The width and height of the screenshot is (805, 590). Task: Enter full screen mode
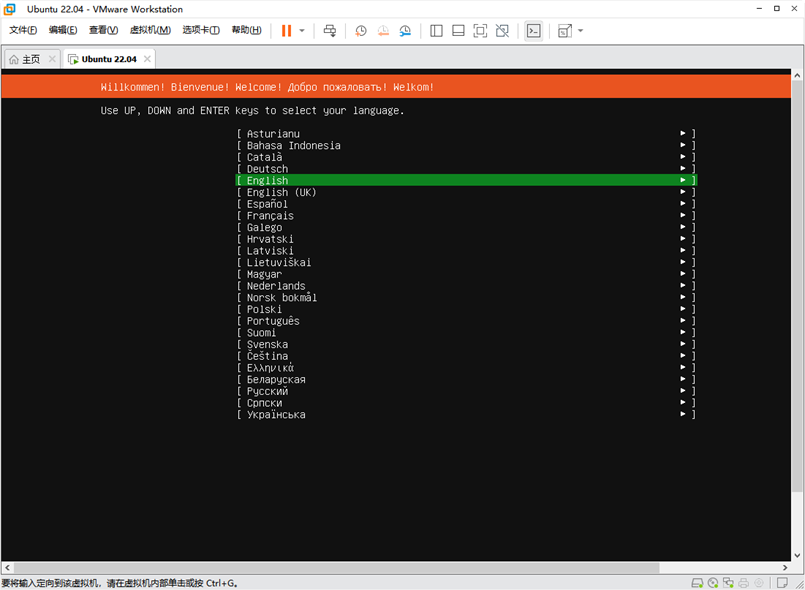[x=480, y=31]
